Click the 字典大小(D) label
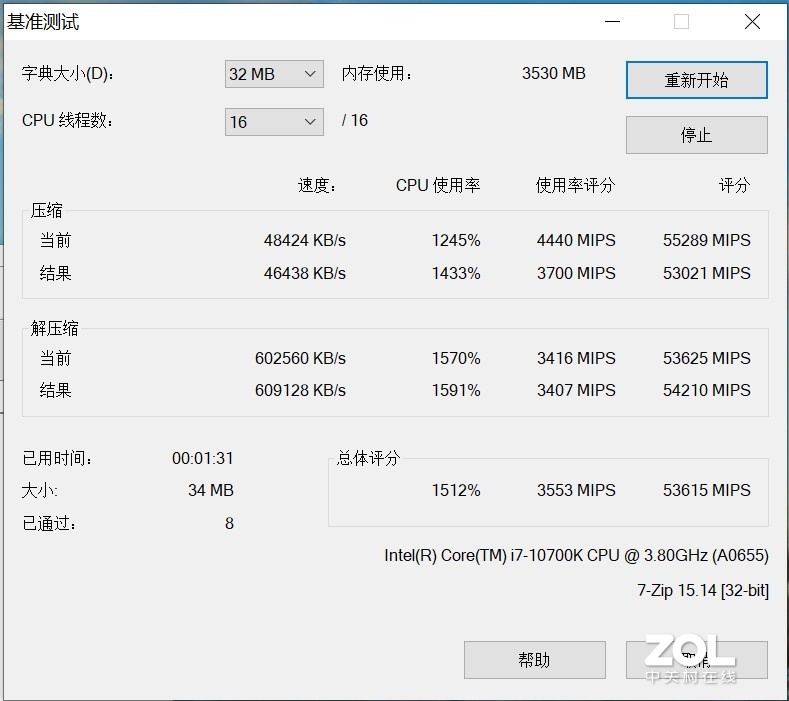 (67, 73)
